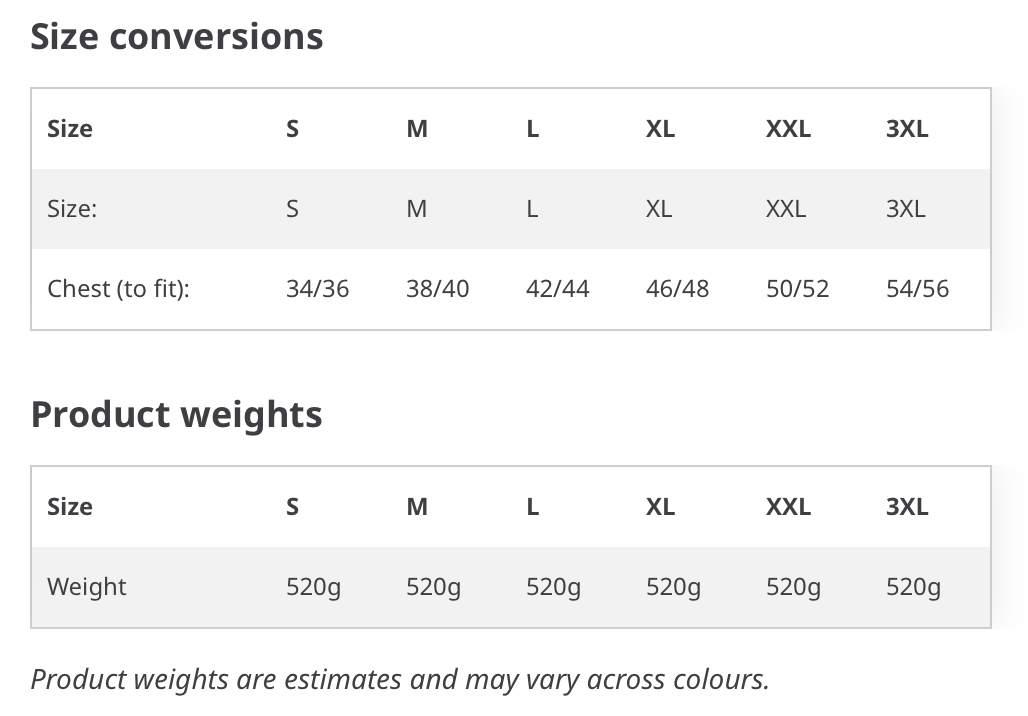Click the Size conversions heading

[x=177, y=36]
